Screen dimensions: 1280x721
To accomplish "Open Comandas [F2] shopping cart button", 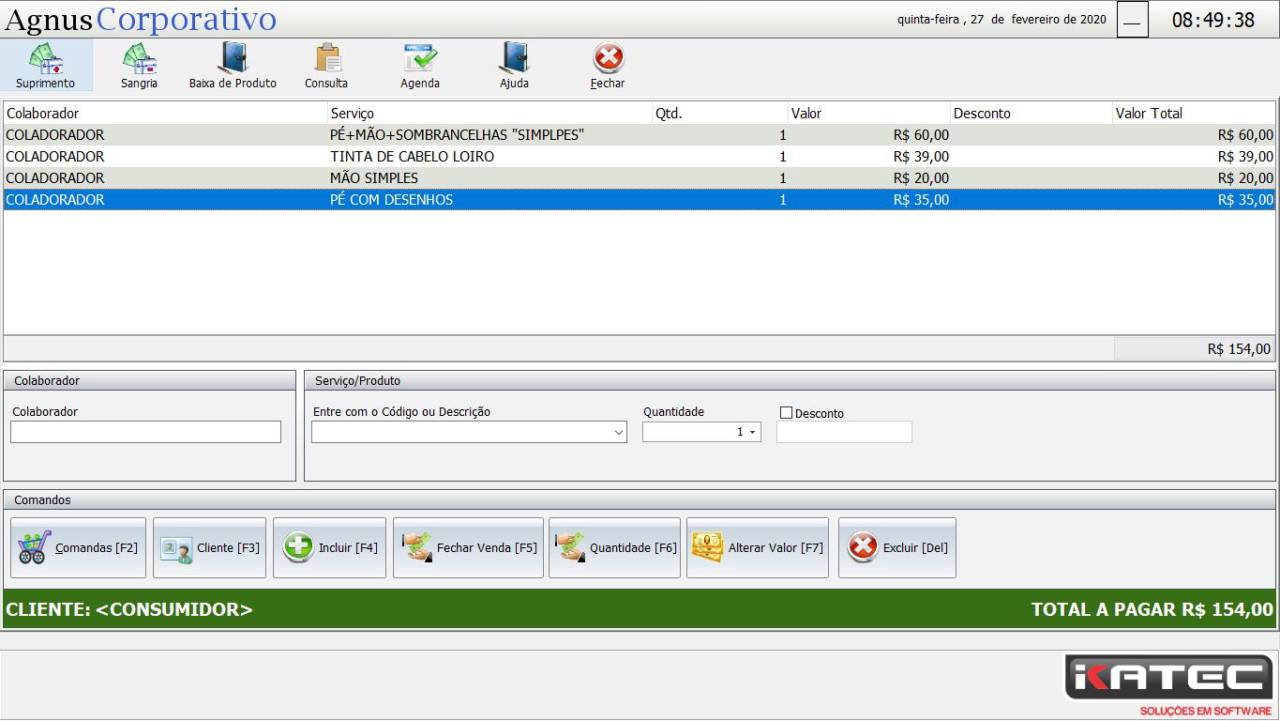I will coord(78,548).
